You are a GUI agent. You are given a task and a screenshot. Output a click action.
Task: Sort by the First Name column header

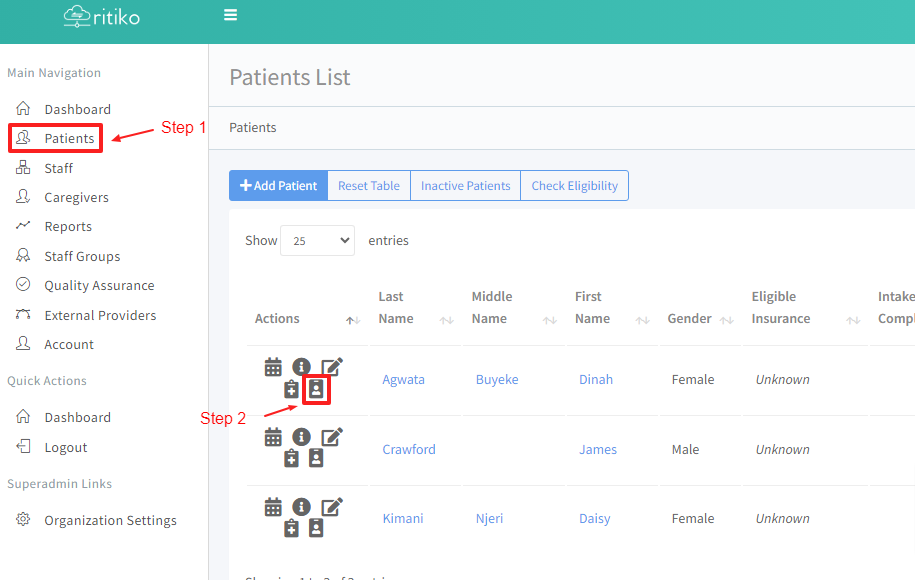(592, 308)
